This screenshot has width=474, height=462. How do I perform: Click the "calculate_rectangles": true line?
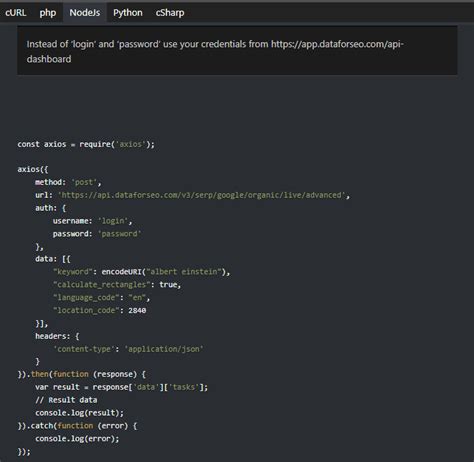click(117, 285)
